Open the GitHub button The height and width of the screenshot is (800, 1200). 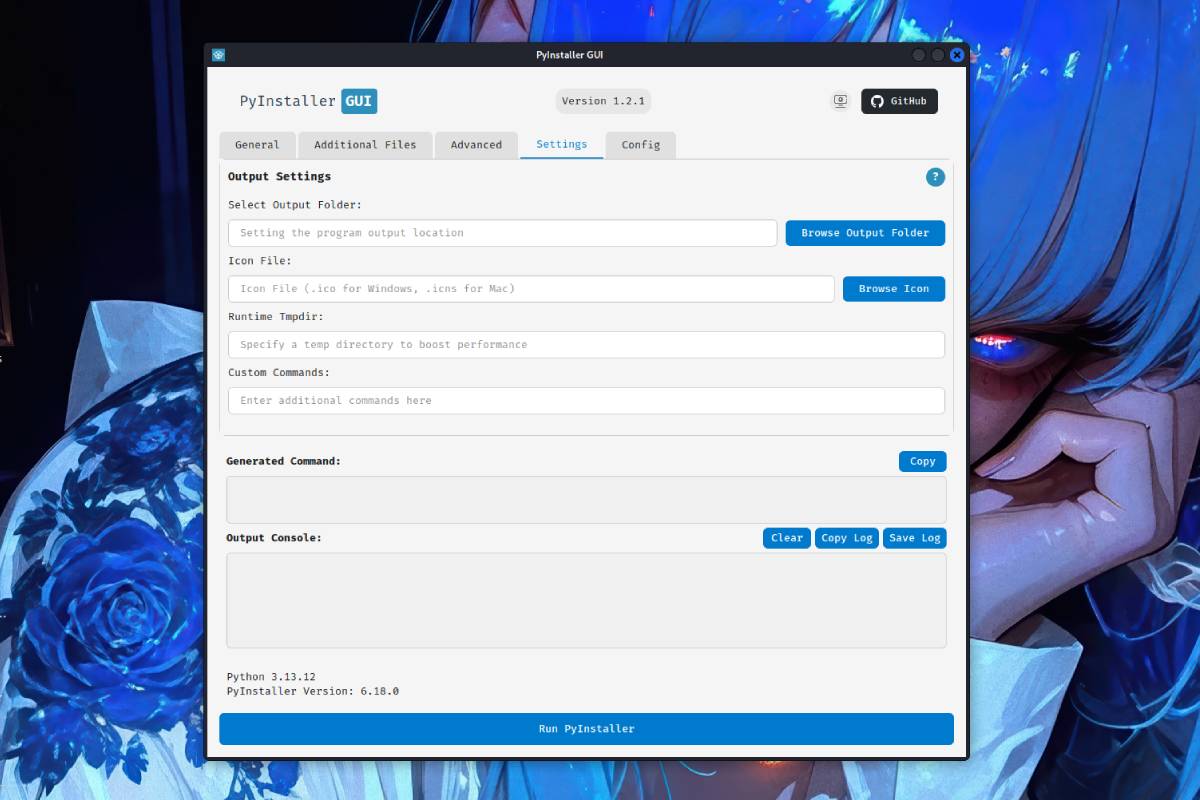point(899,101)
